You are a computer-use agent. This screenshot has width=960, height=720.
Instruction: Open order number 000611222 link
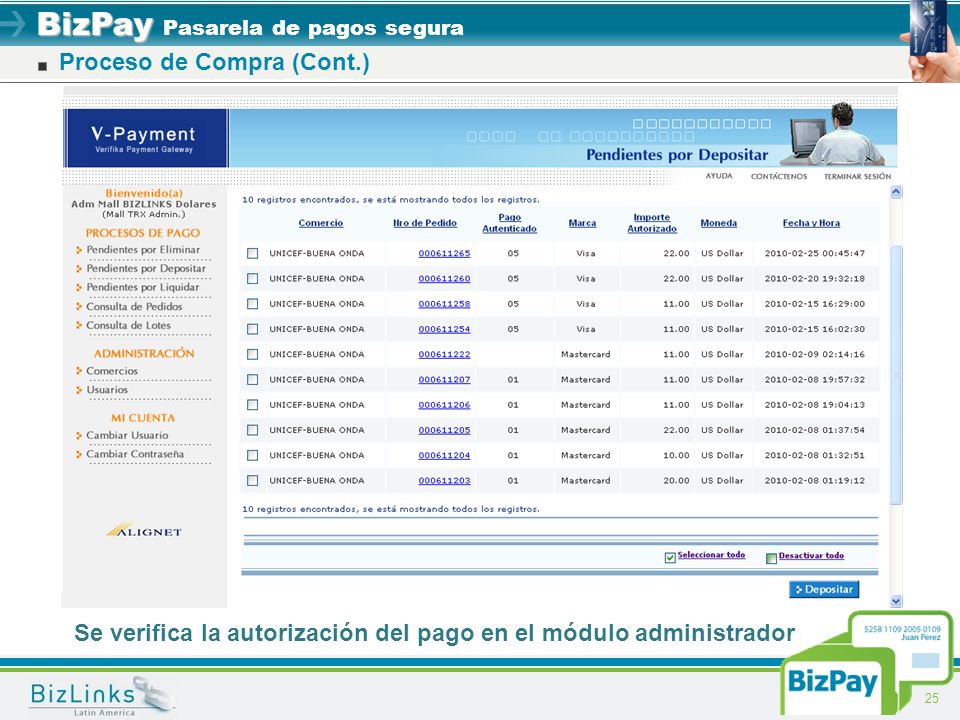coord(444,354)
